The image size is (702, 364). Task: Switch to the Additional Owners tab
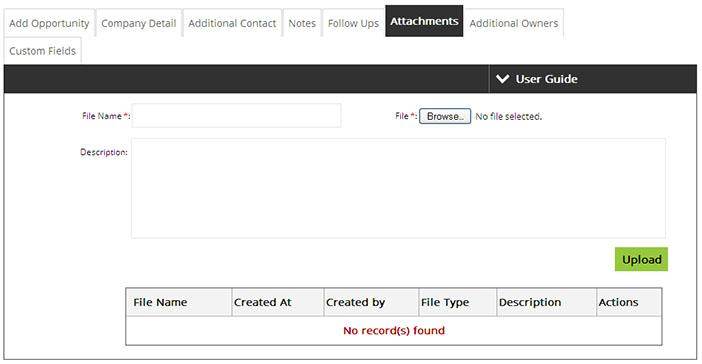coord(514,23)
